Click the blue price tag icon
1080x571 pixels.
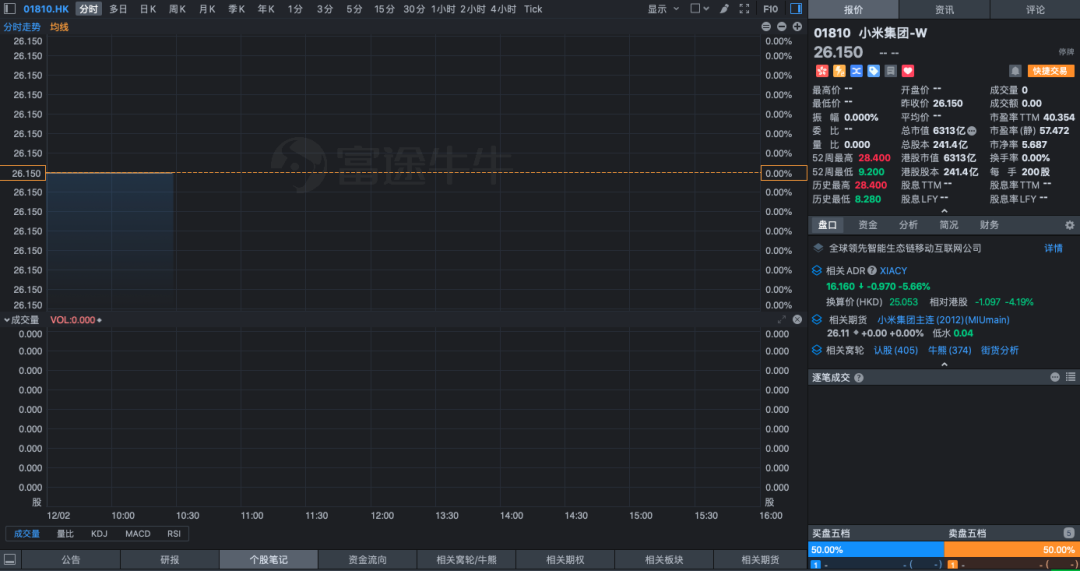[873, 71]
